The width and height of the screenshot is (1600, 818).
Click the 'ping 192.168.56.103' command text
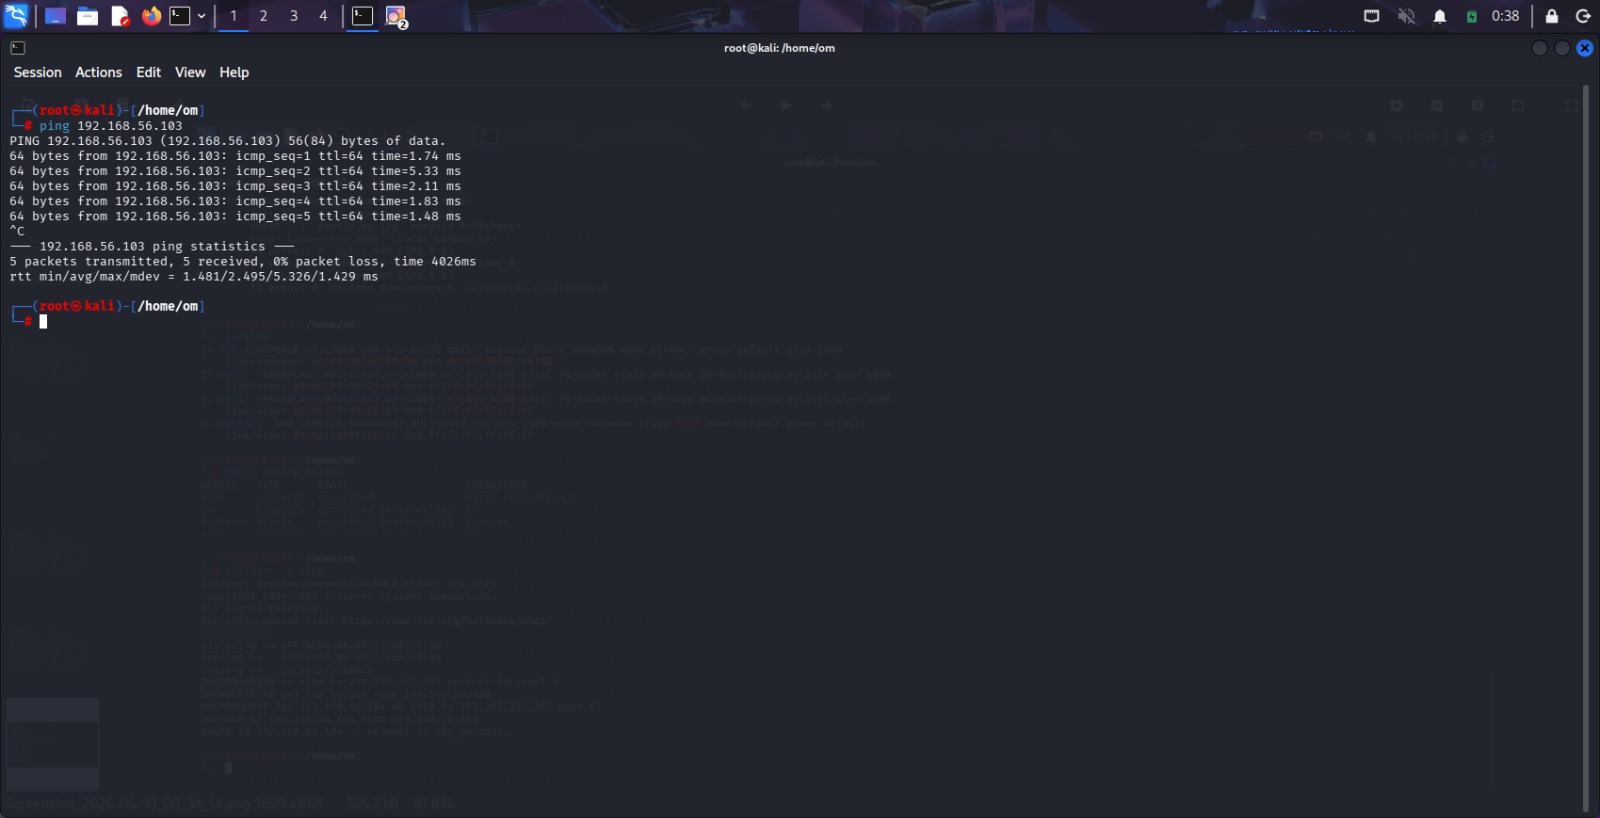pyautogui.click(x=111, y=126)
